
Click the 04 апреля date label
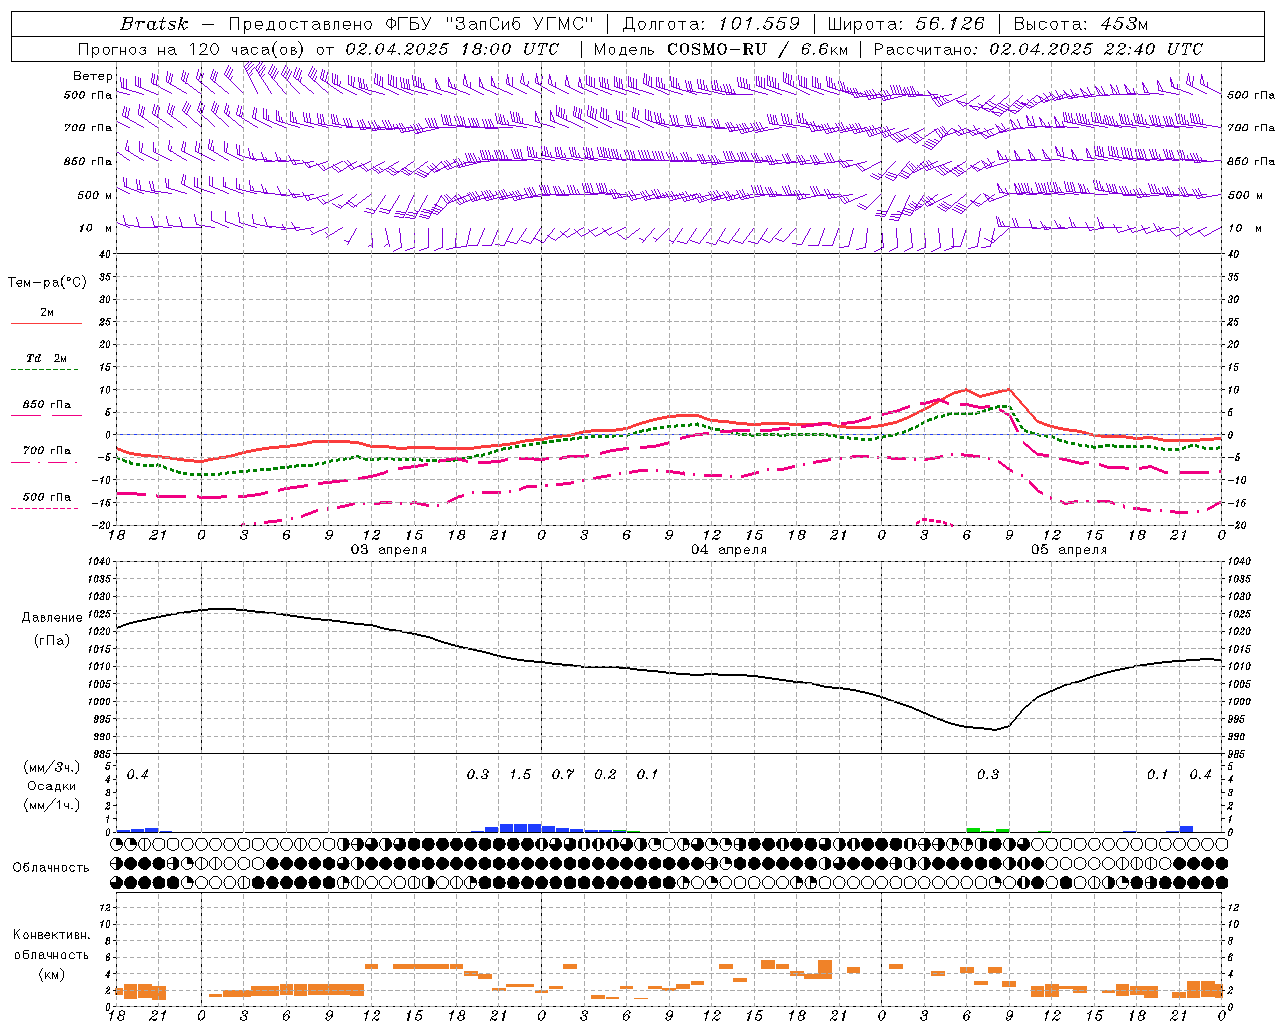pyautogui.click(x=729, y=550)
